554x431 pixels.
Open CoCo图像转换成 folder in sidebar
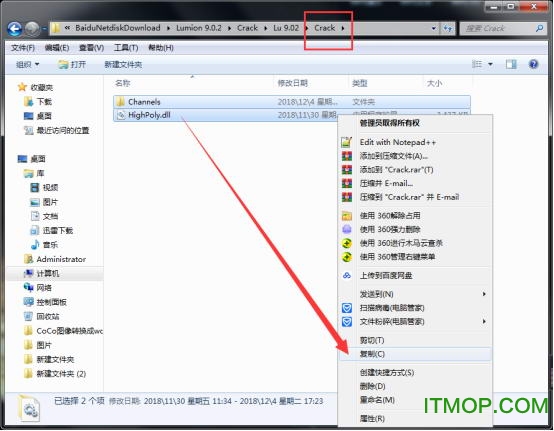tap(70, 331)
